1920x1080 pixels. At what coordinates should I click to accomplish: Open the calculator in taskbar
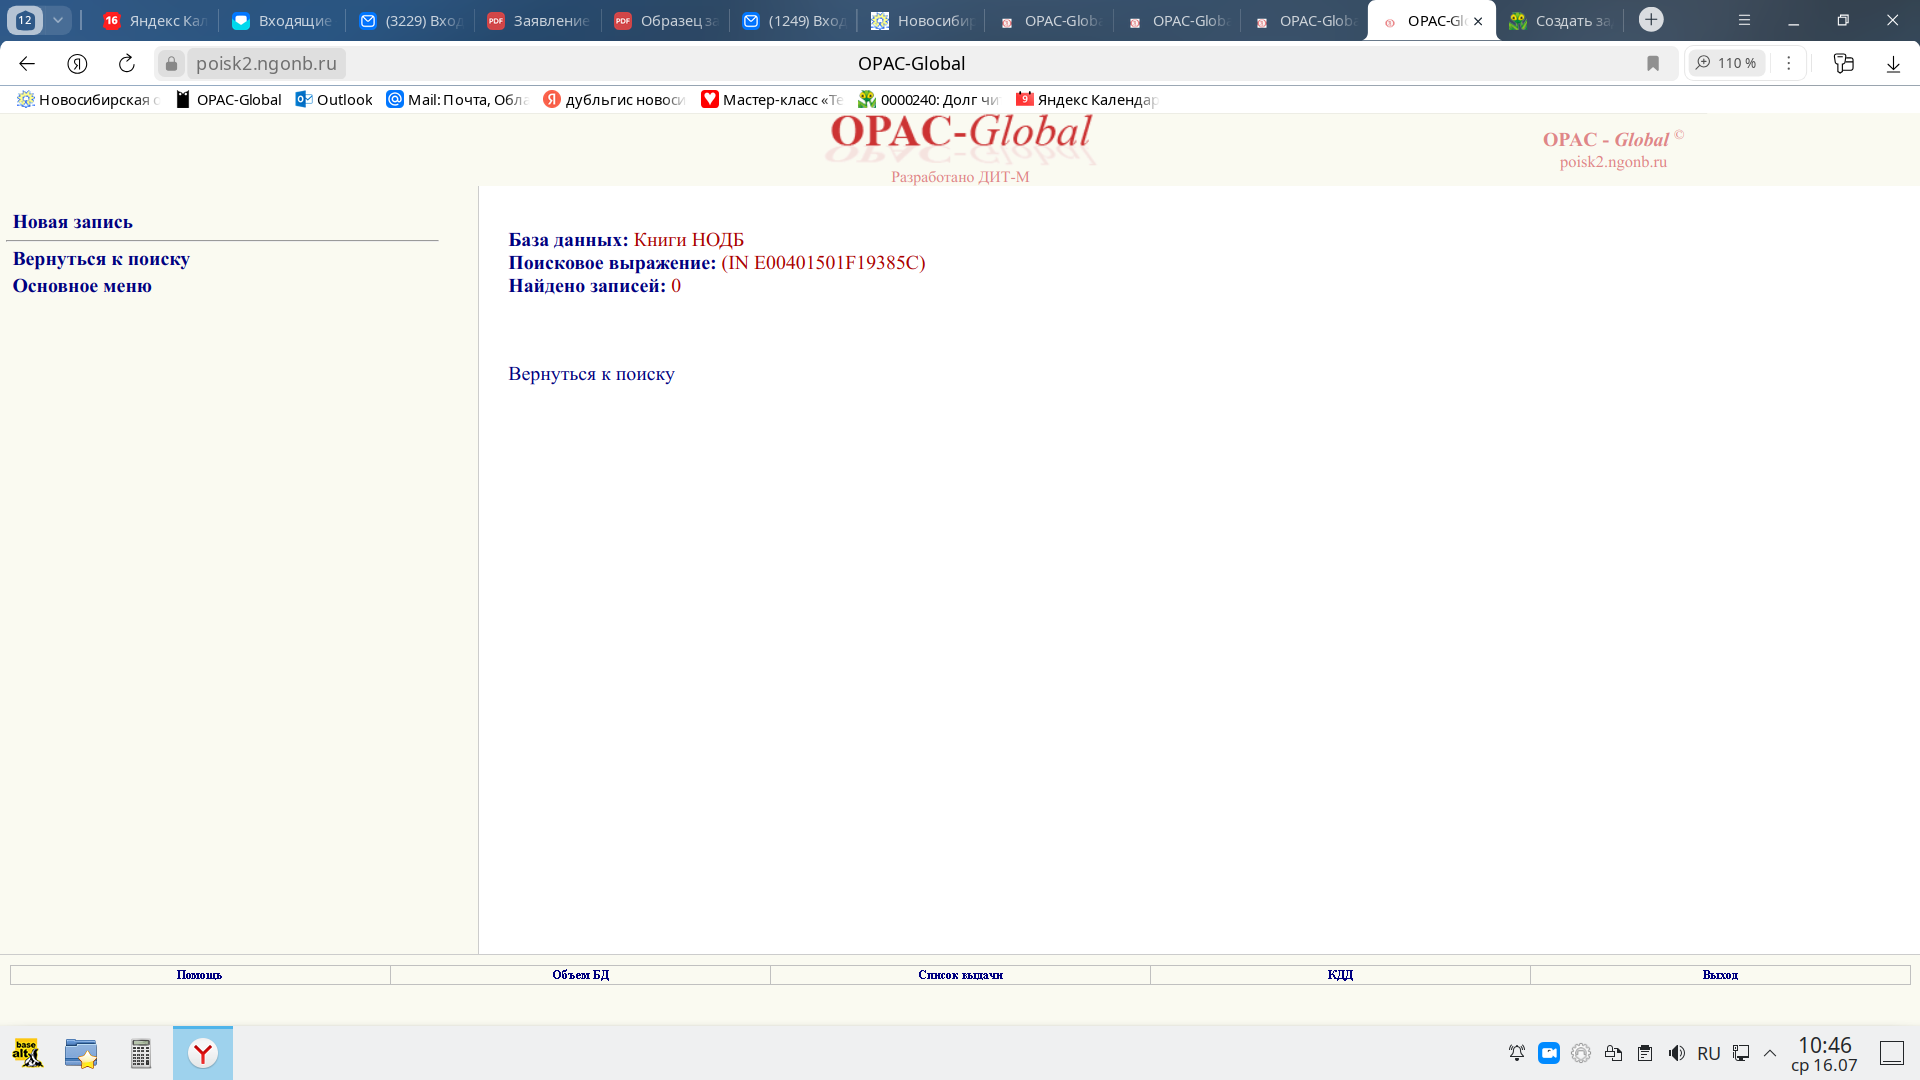(x=141, y=1053)
